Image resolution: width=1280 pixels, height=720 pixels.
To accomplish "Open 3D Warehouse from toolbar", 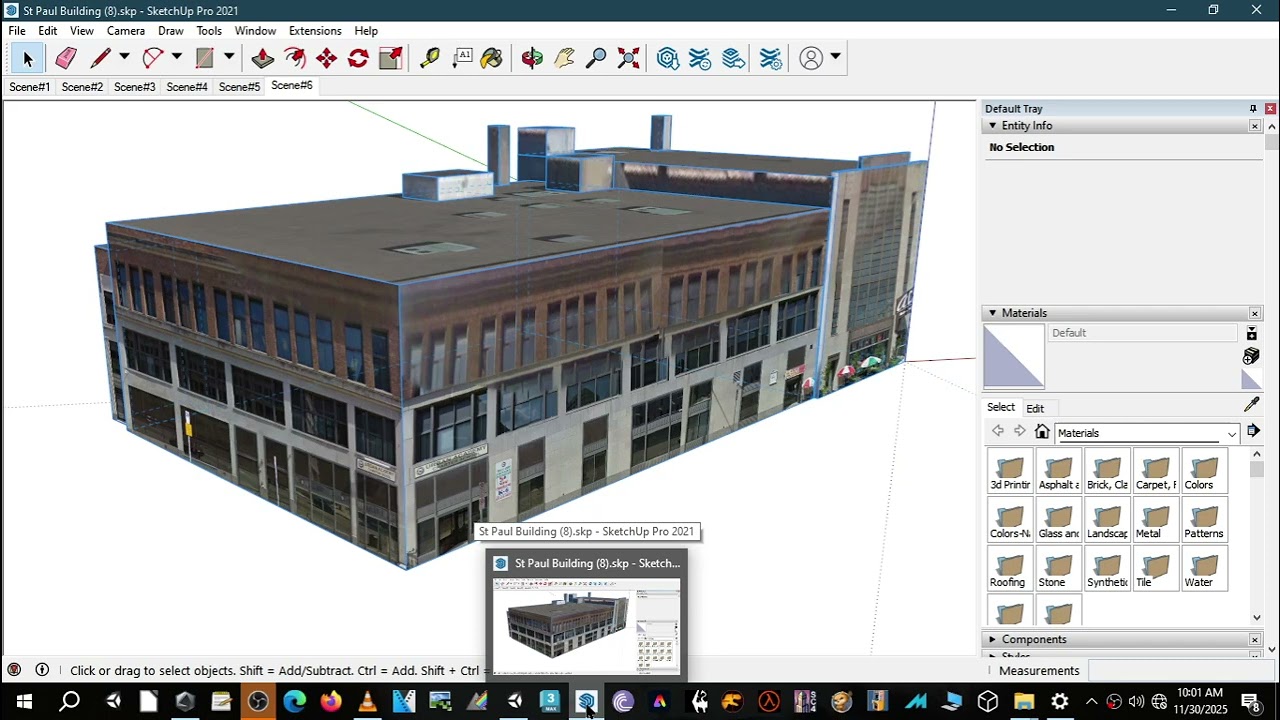I will (x=668, y=59).
